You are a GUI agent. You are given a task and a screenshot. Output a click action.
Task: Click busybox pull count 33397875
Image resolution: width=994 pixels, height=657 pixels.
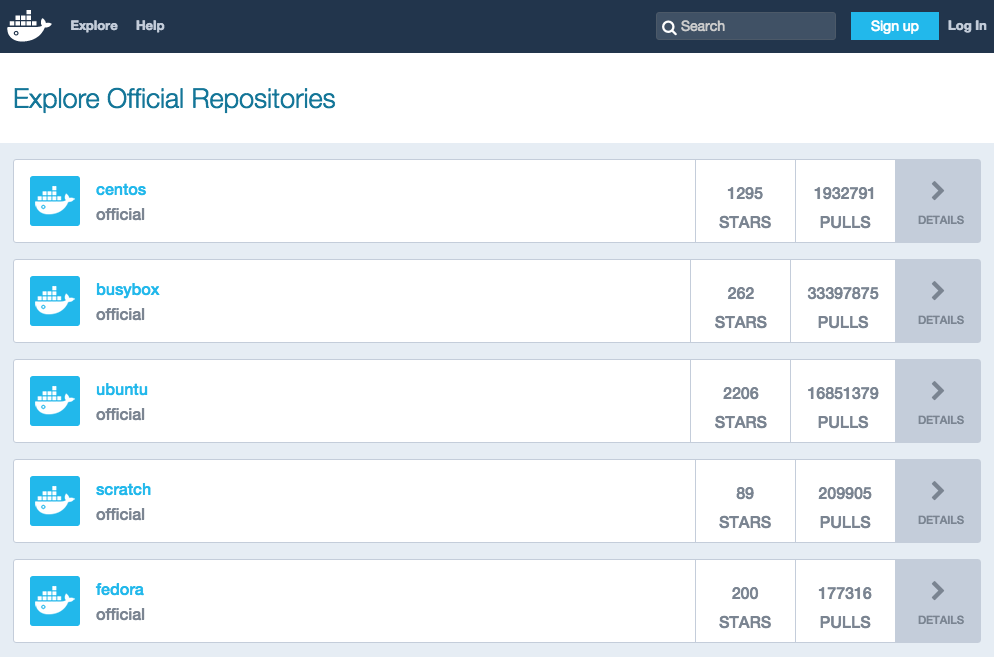point(843,294)
